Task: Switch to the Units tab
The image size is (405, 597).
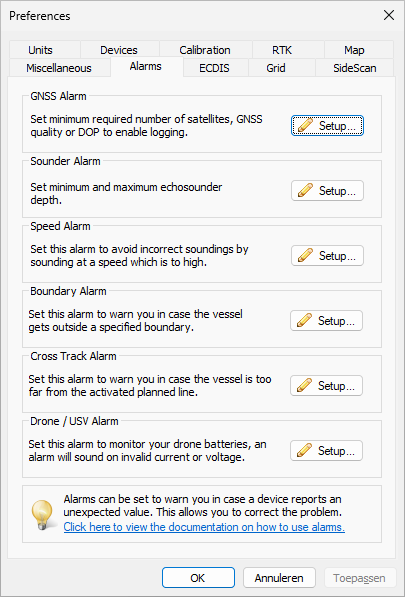Action: coord(40,50)
